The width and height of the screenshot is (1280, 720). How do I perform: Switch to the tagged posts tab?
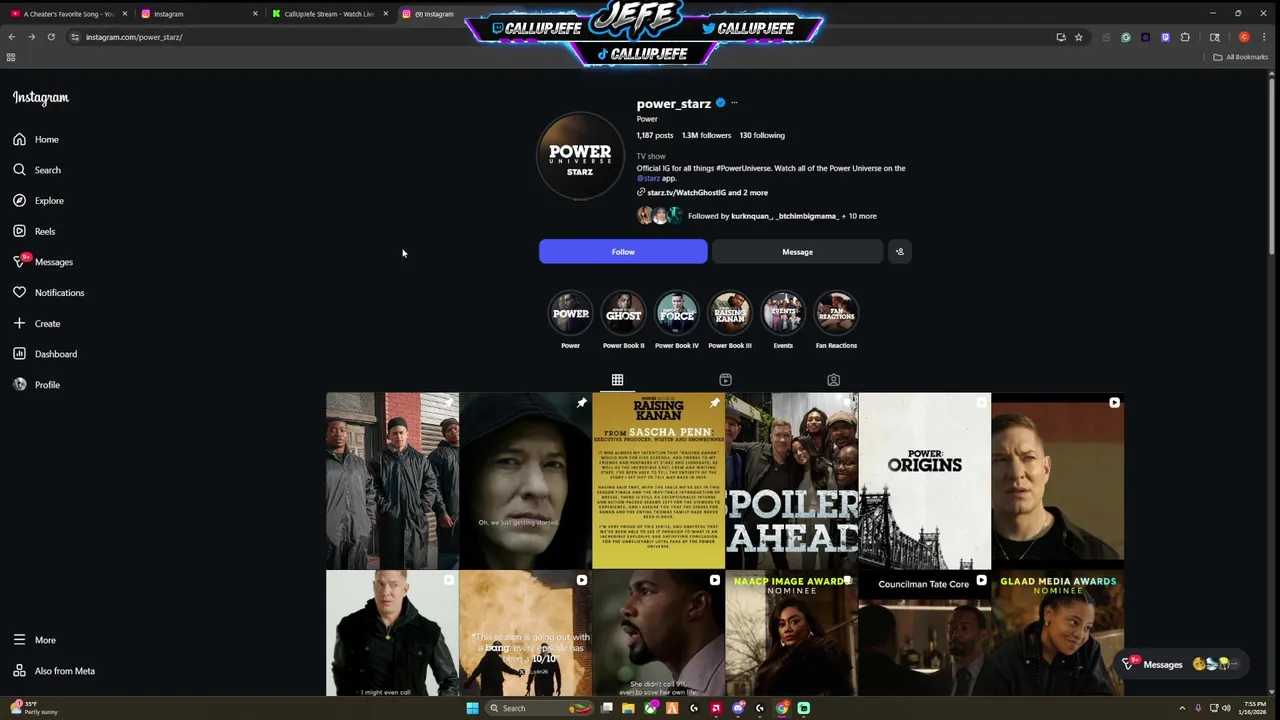tap(833, 380)
